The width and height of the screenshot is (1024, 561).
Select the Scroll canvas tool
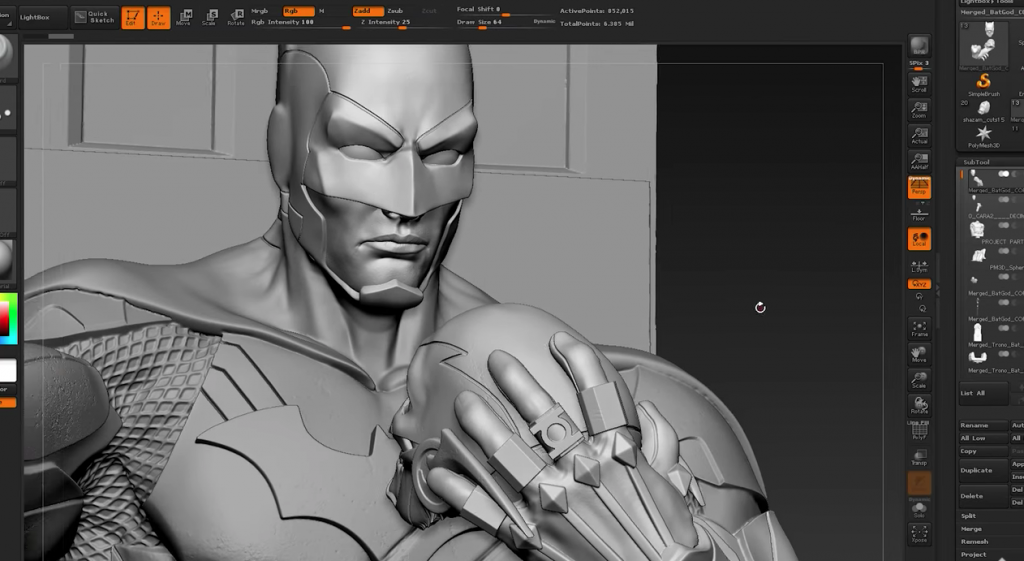[920, 84]
